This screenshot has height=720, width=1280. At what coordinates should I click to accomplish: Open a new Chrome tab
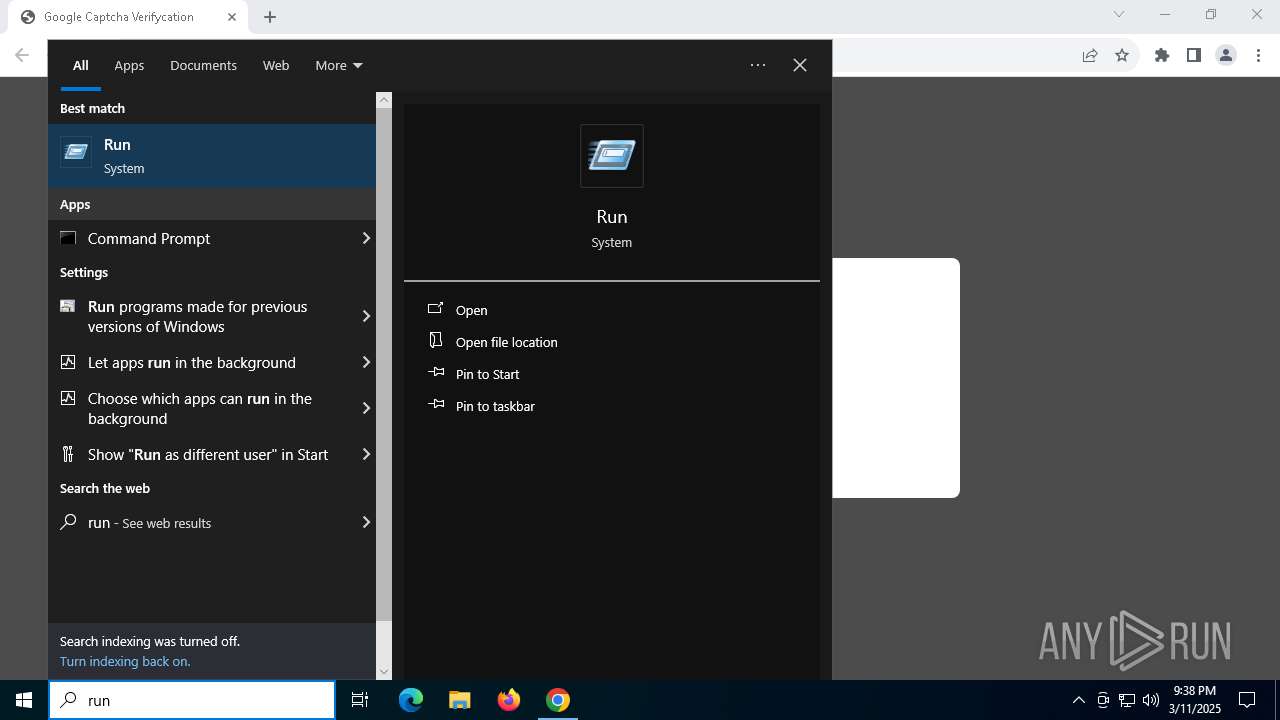[x=270, y=17]
